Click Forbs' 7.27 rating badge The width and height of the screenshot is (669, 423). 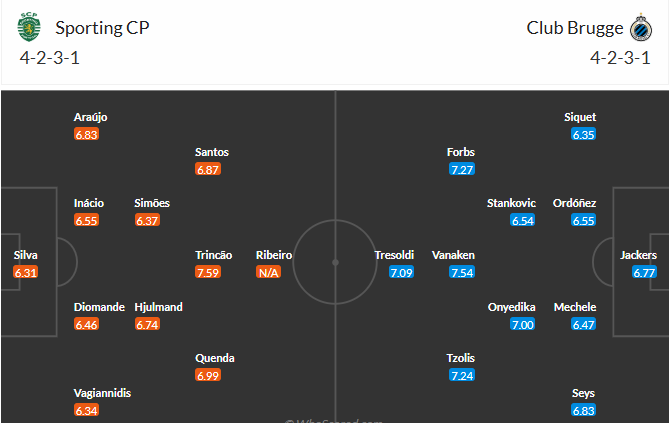(462, 169)
